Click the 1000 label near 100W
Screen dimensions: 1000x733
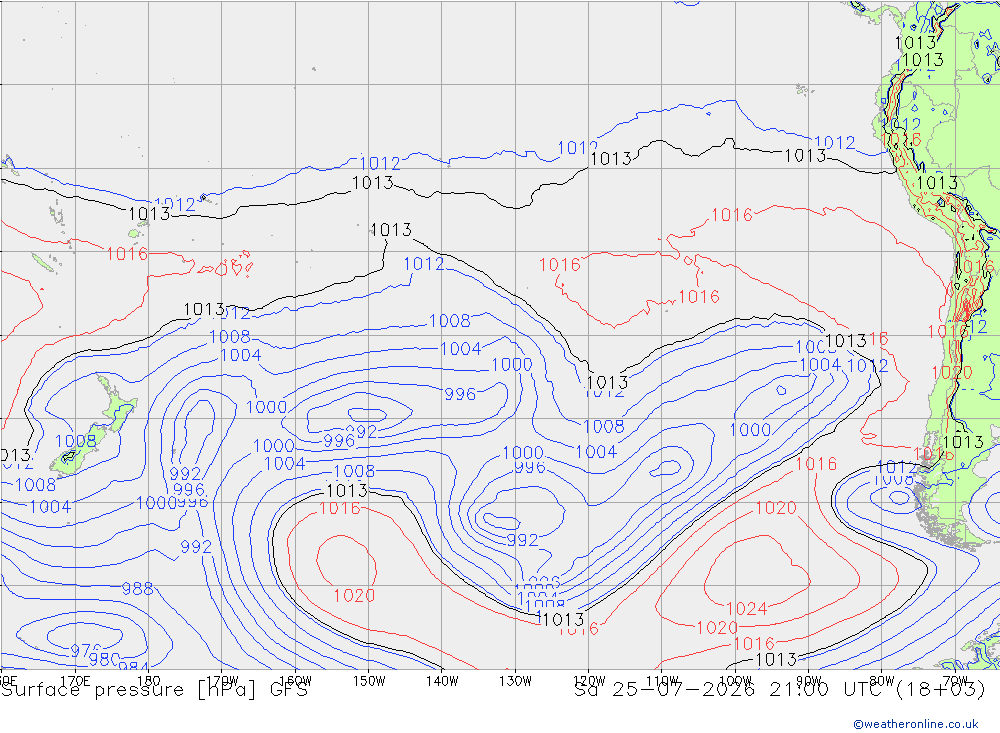(750, 429)
